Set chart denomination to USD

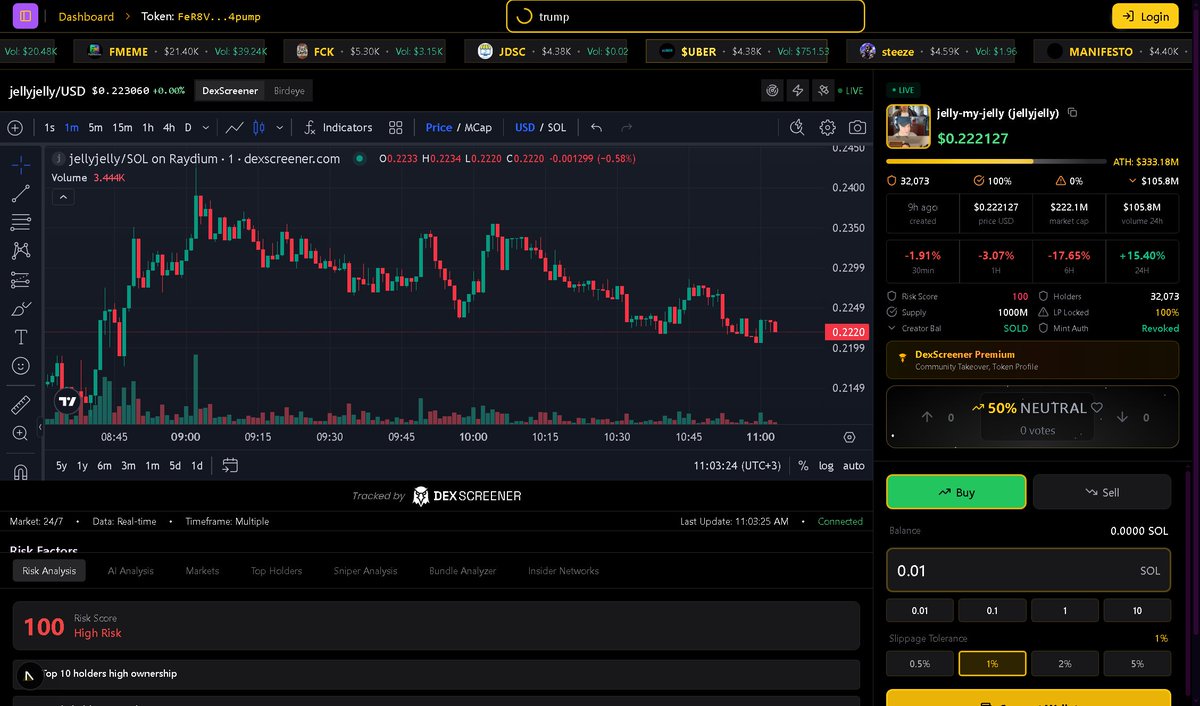click(525, 127)
